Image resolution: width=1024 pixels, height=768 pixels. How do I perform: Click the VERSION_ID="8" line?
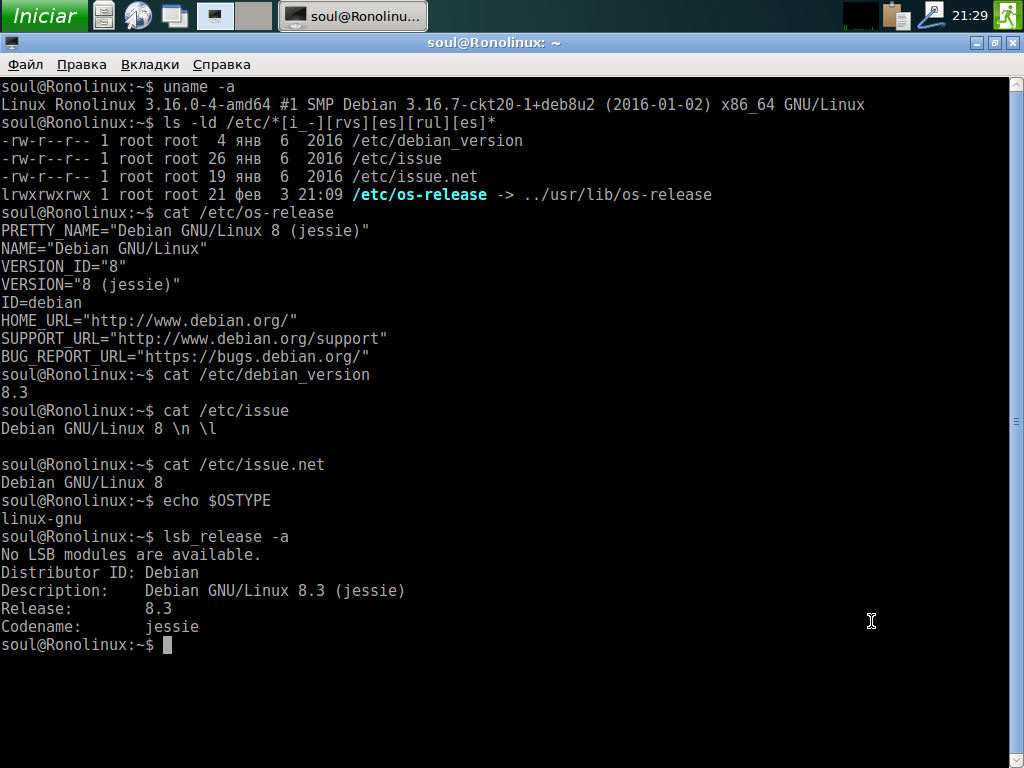pos(63,266)
